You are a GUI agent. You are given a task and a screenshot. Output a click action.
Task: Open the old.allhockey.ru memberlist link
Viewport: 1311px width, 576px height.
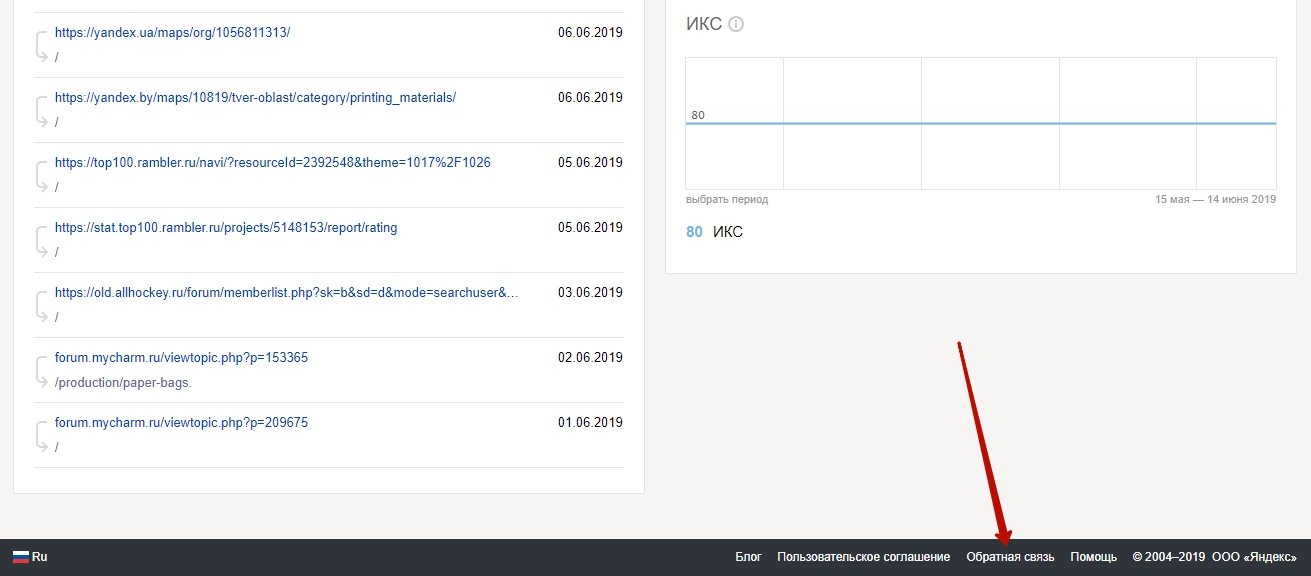tap(287, 292)
